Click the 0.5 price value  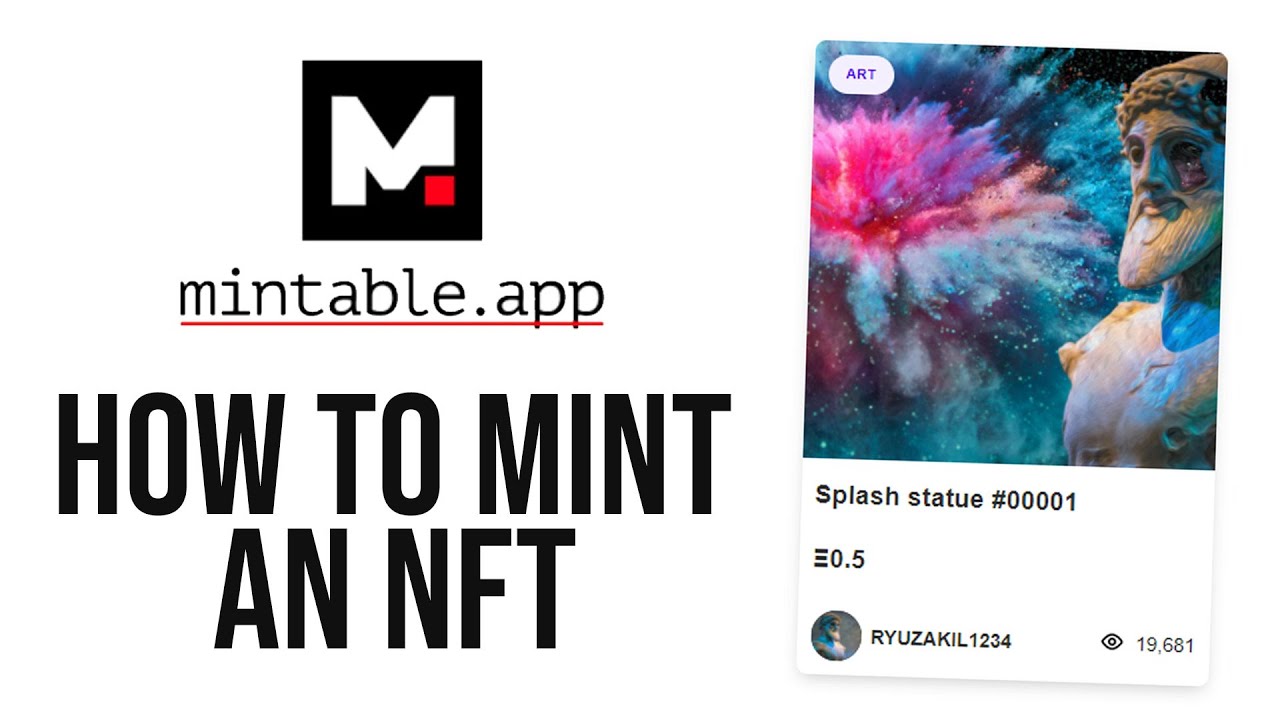click(847, 560)
